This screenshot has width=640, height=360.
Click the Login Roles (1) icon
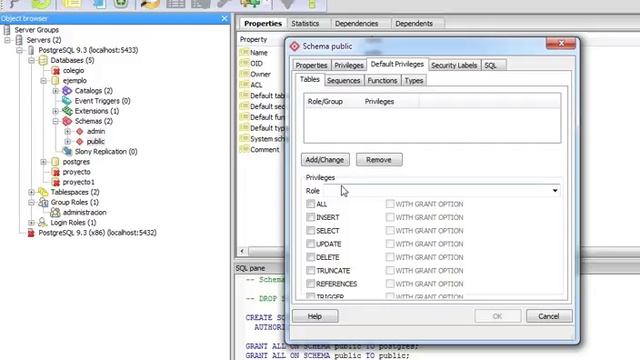[43, 222]
